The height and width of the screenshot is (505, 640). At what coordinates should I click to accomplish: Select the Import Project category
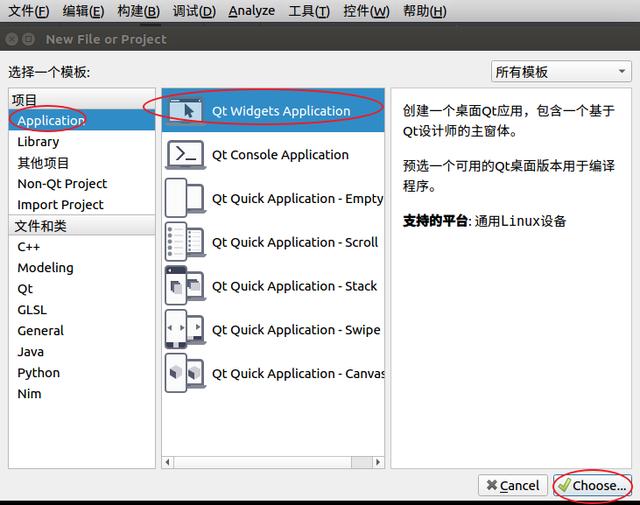[82, 205]
